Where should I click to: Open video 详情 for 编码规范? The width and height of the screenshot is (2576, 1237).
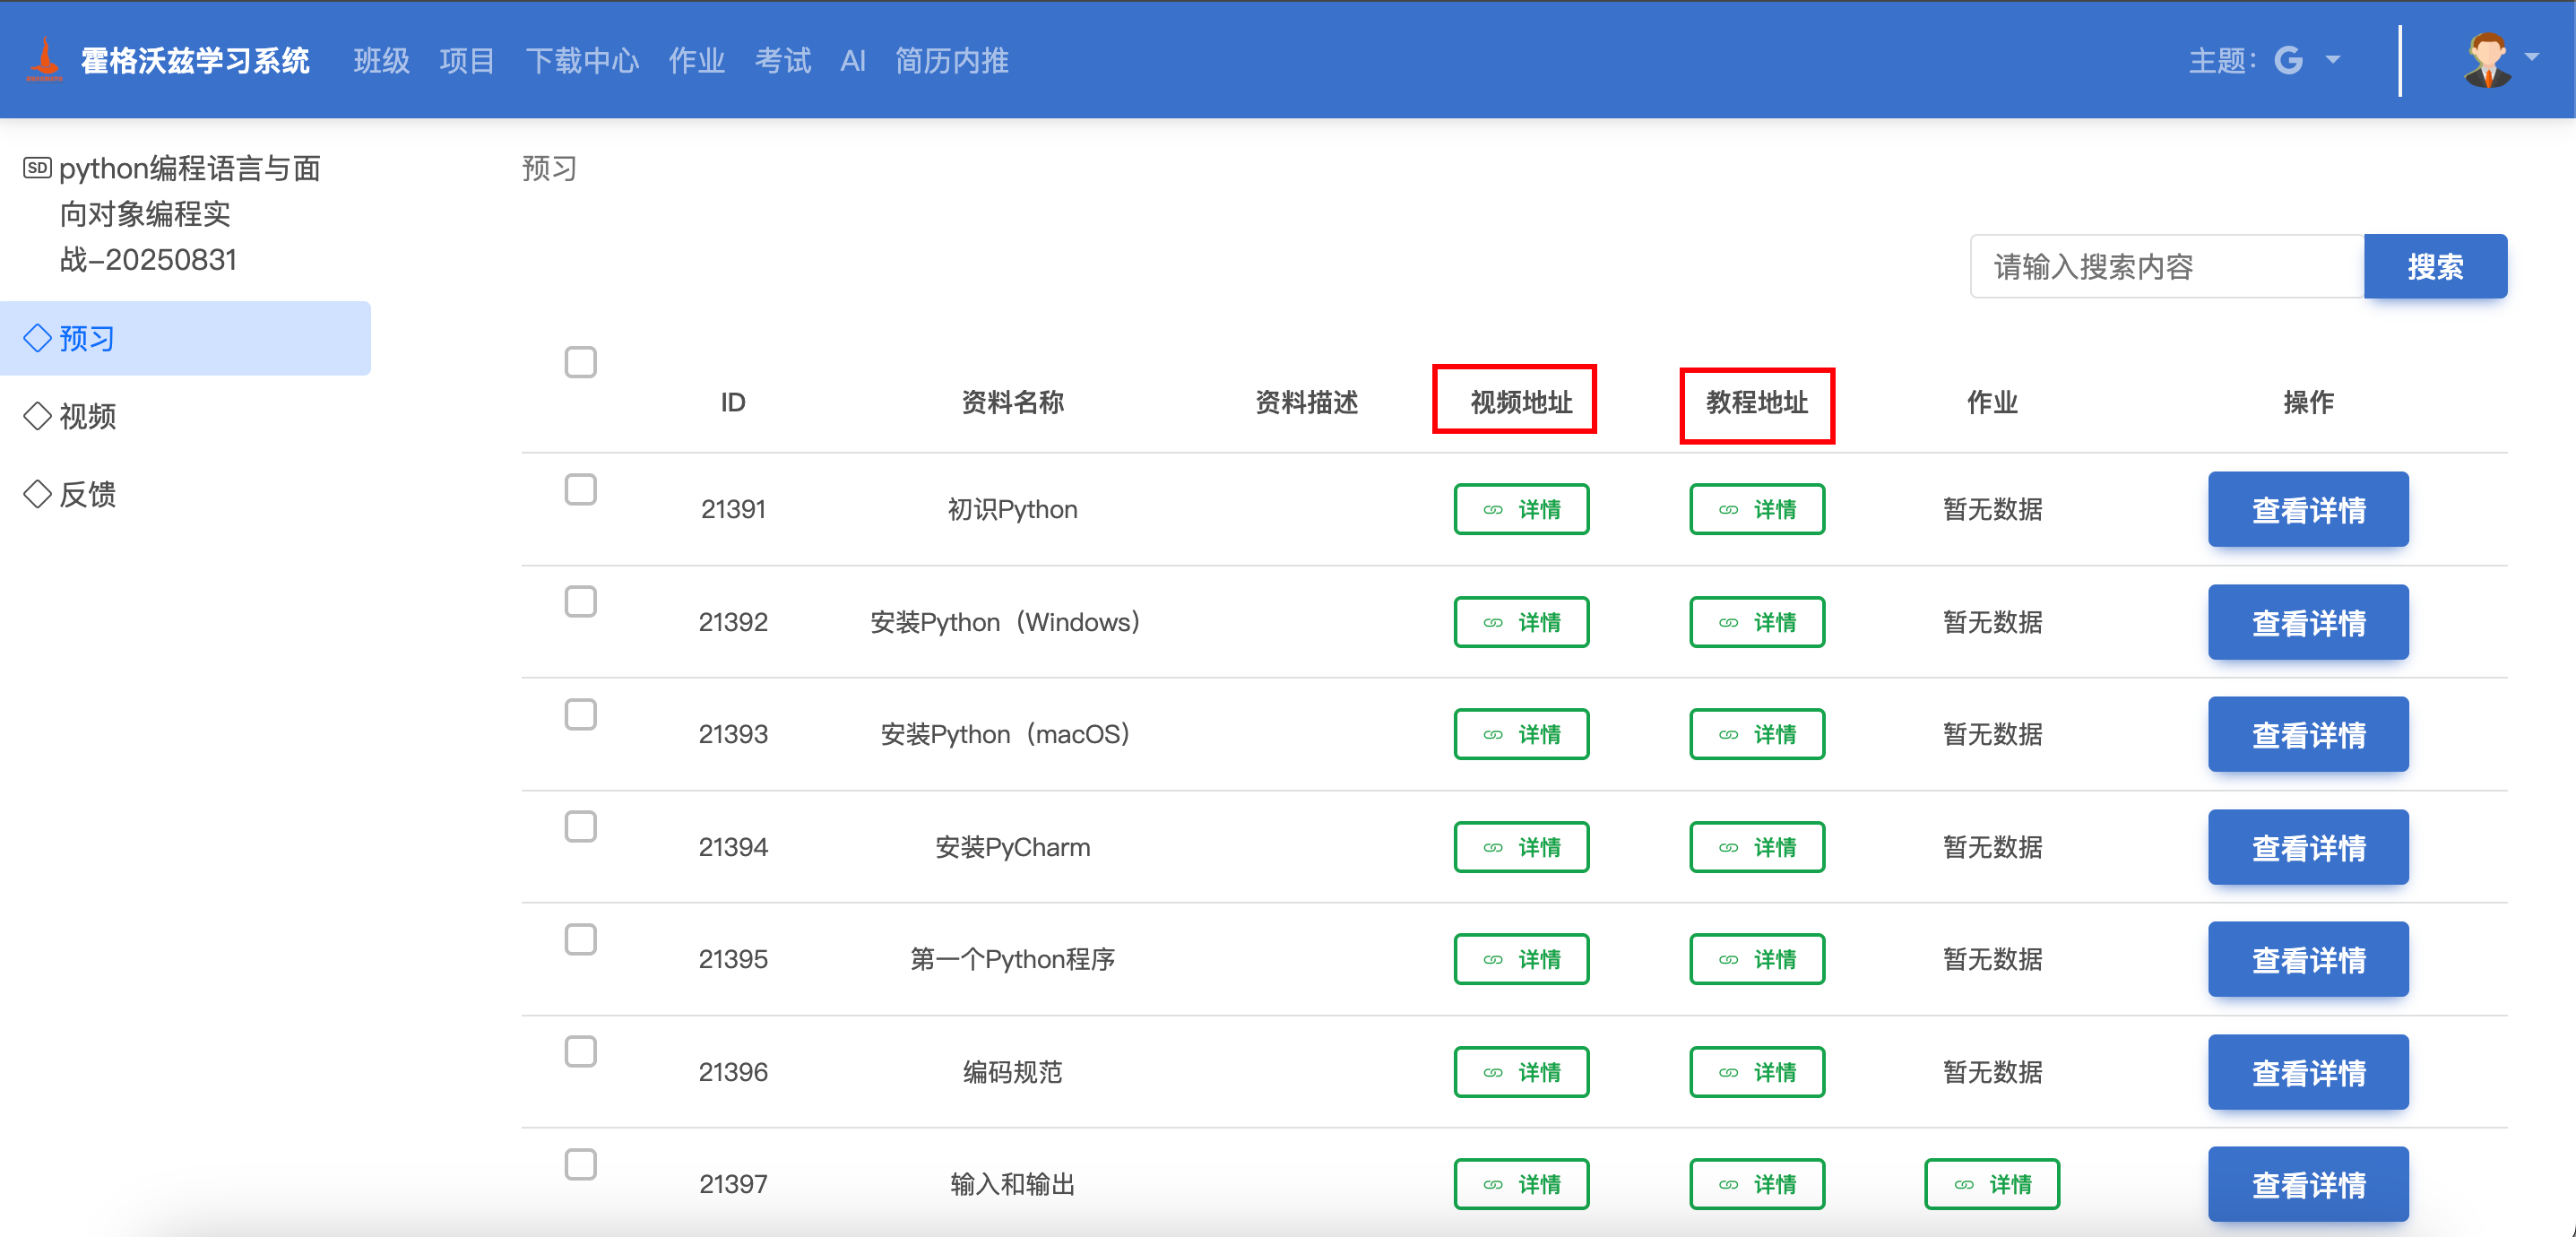[x=1521, y=1072]
